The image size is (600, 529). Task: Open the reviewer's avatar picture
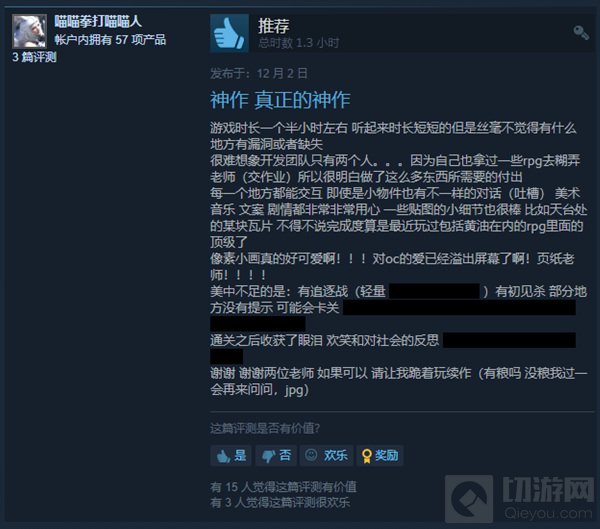29,31
